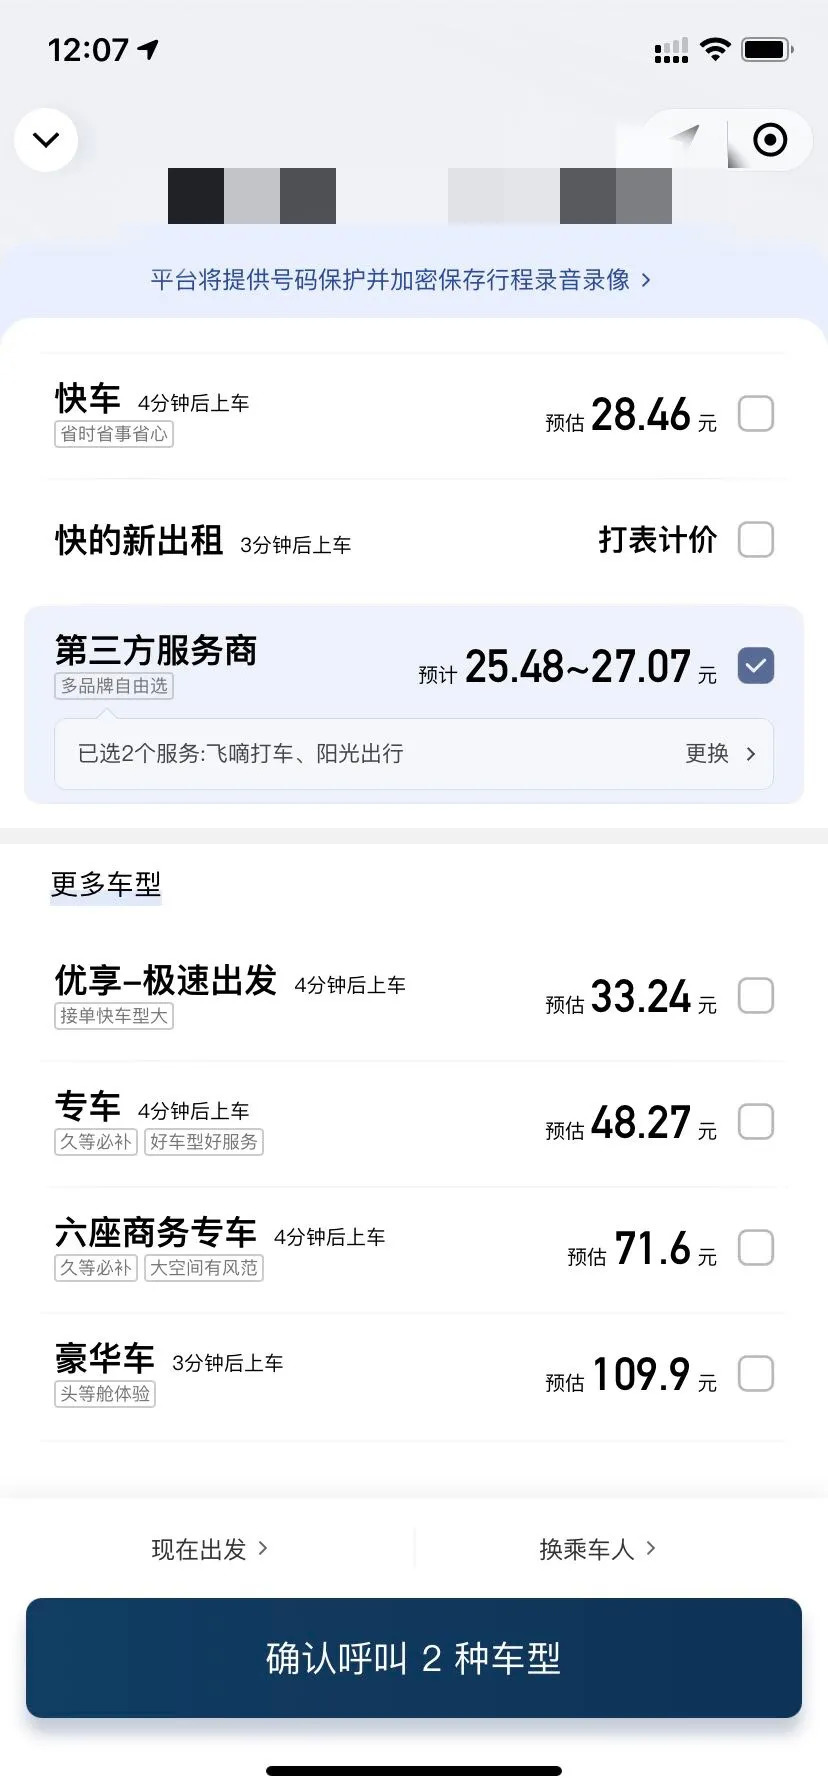This screenshot has width=828, height=1792.
Task: Tap the cellular signal bars icon
Action: (671, 50)
